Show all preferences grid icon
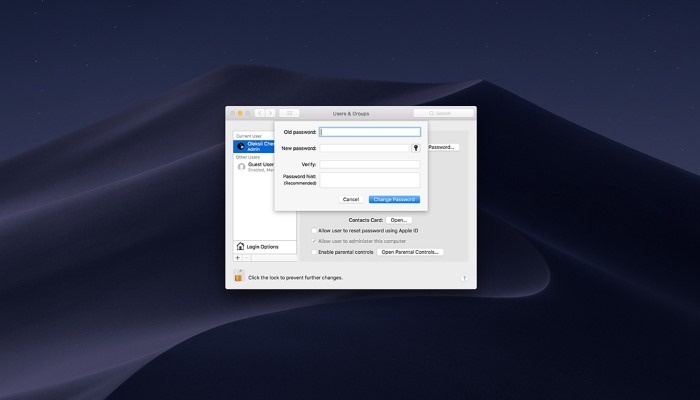This screenshot has height=400, width=700. [290, 113]
